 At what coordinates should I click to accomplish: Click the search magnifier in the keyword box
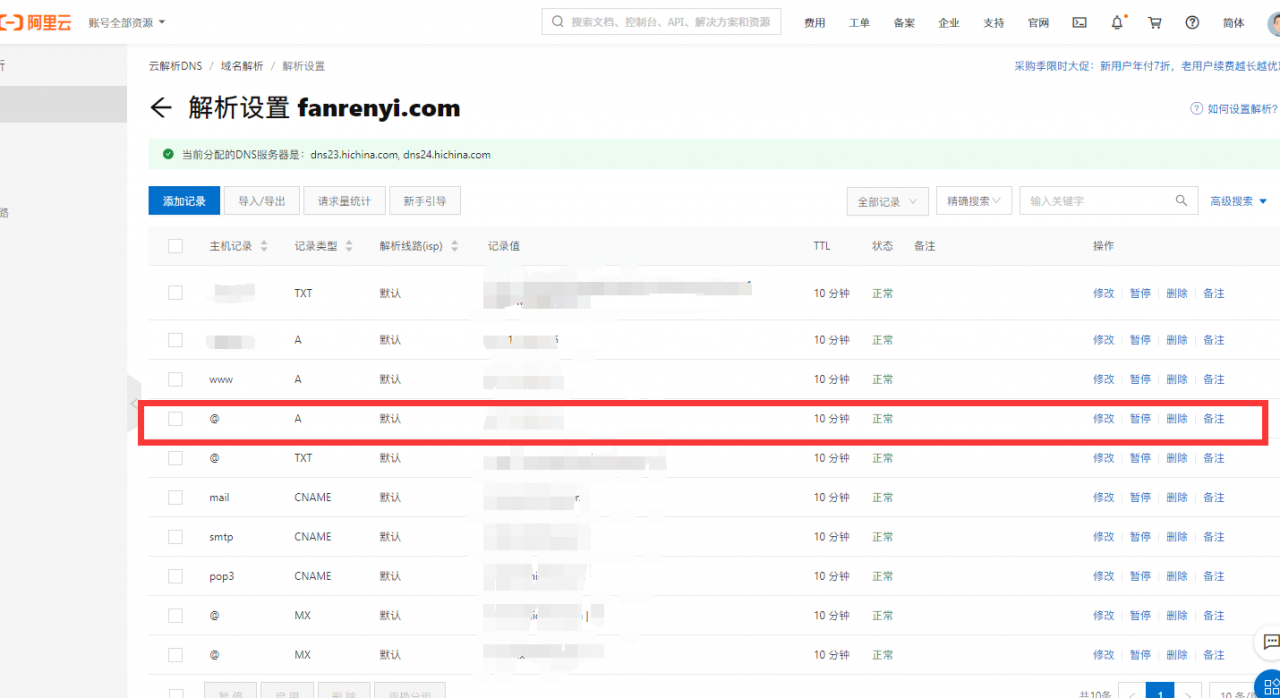coord(1181,200)
